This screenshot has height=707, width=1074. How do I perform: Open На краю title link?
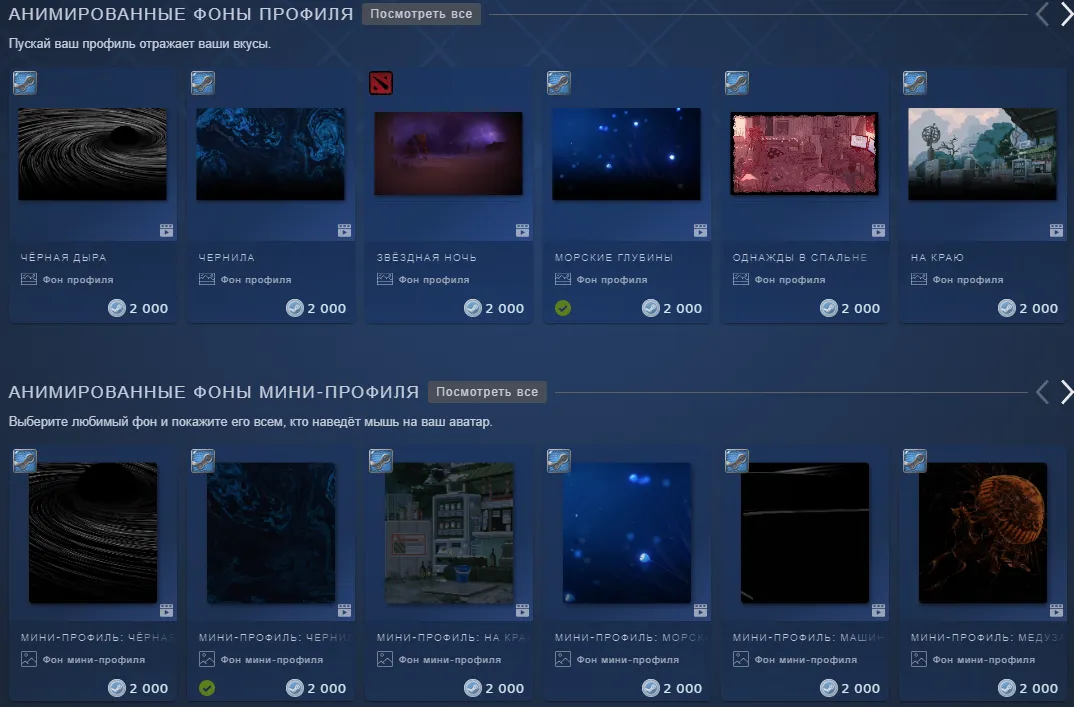tap(937, 258)
